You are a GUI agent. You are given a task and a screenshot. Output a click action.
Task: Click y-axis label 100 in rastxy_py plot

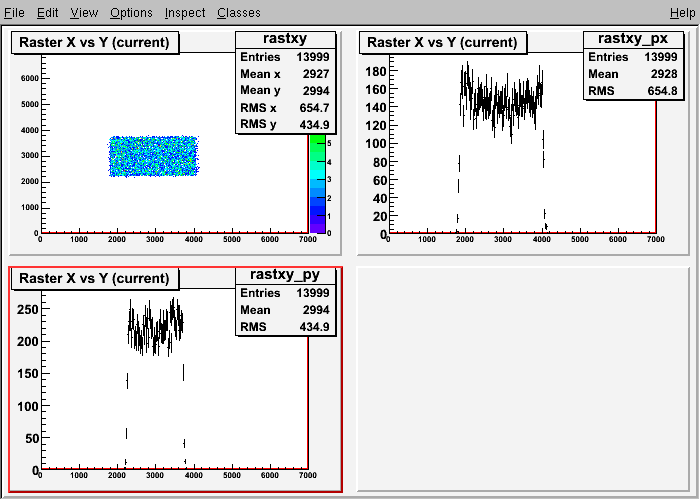point(28,406)
